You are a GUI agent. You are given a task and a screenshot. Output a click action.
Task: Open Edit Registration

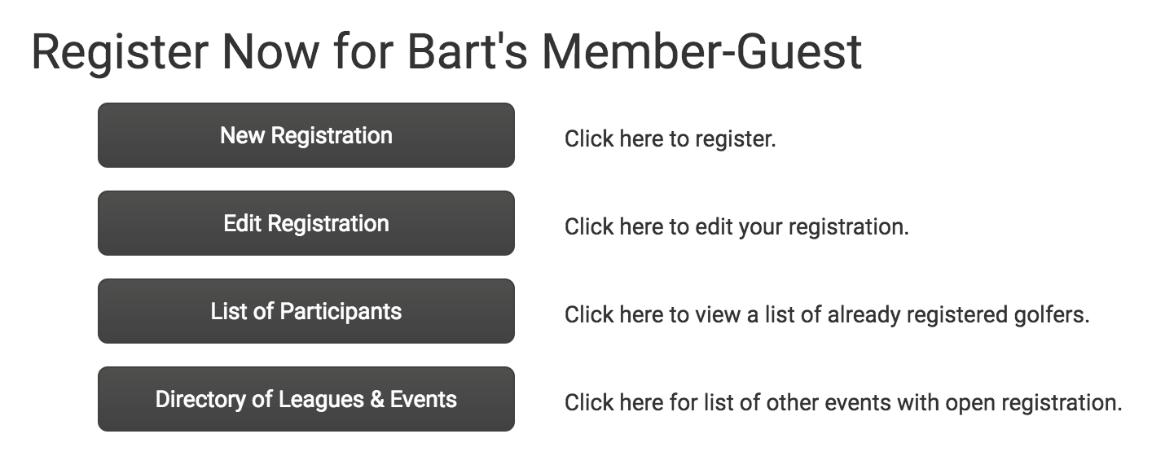click(x=306, y=223)
